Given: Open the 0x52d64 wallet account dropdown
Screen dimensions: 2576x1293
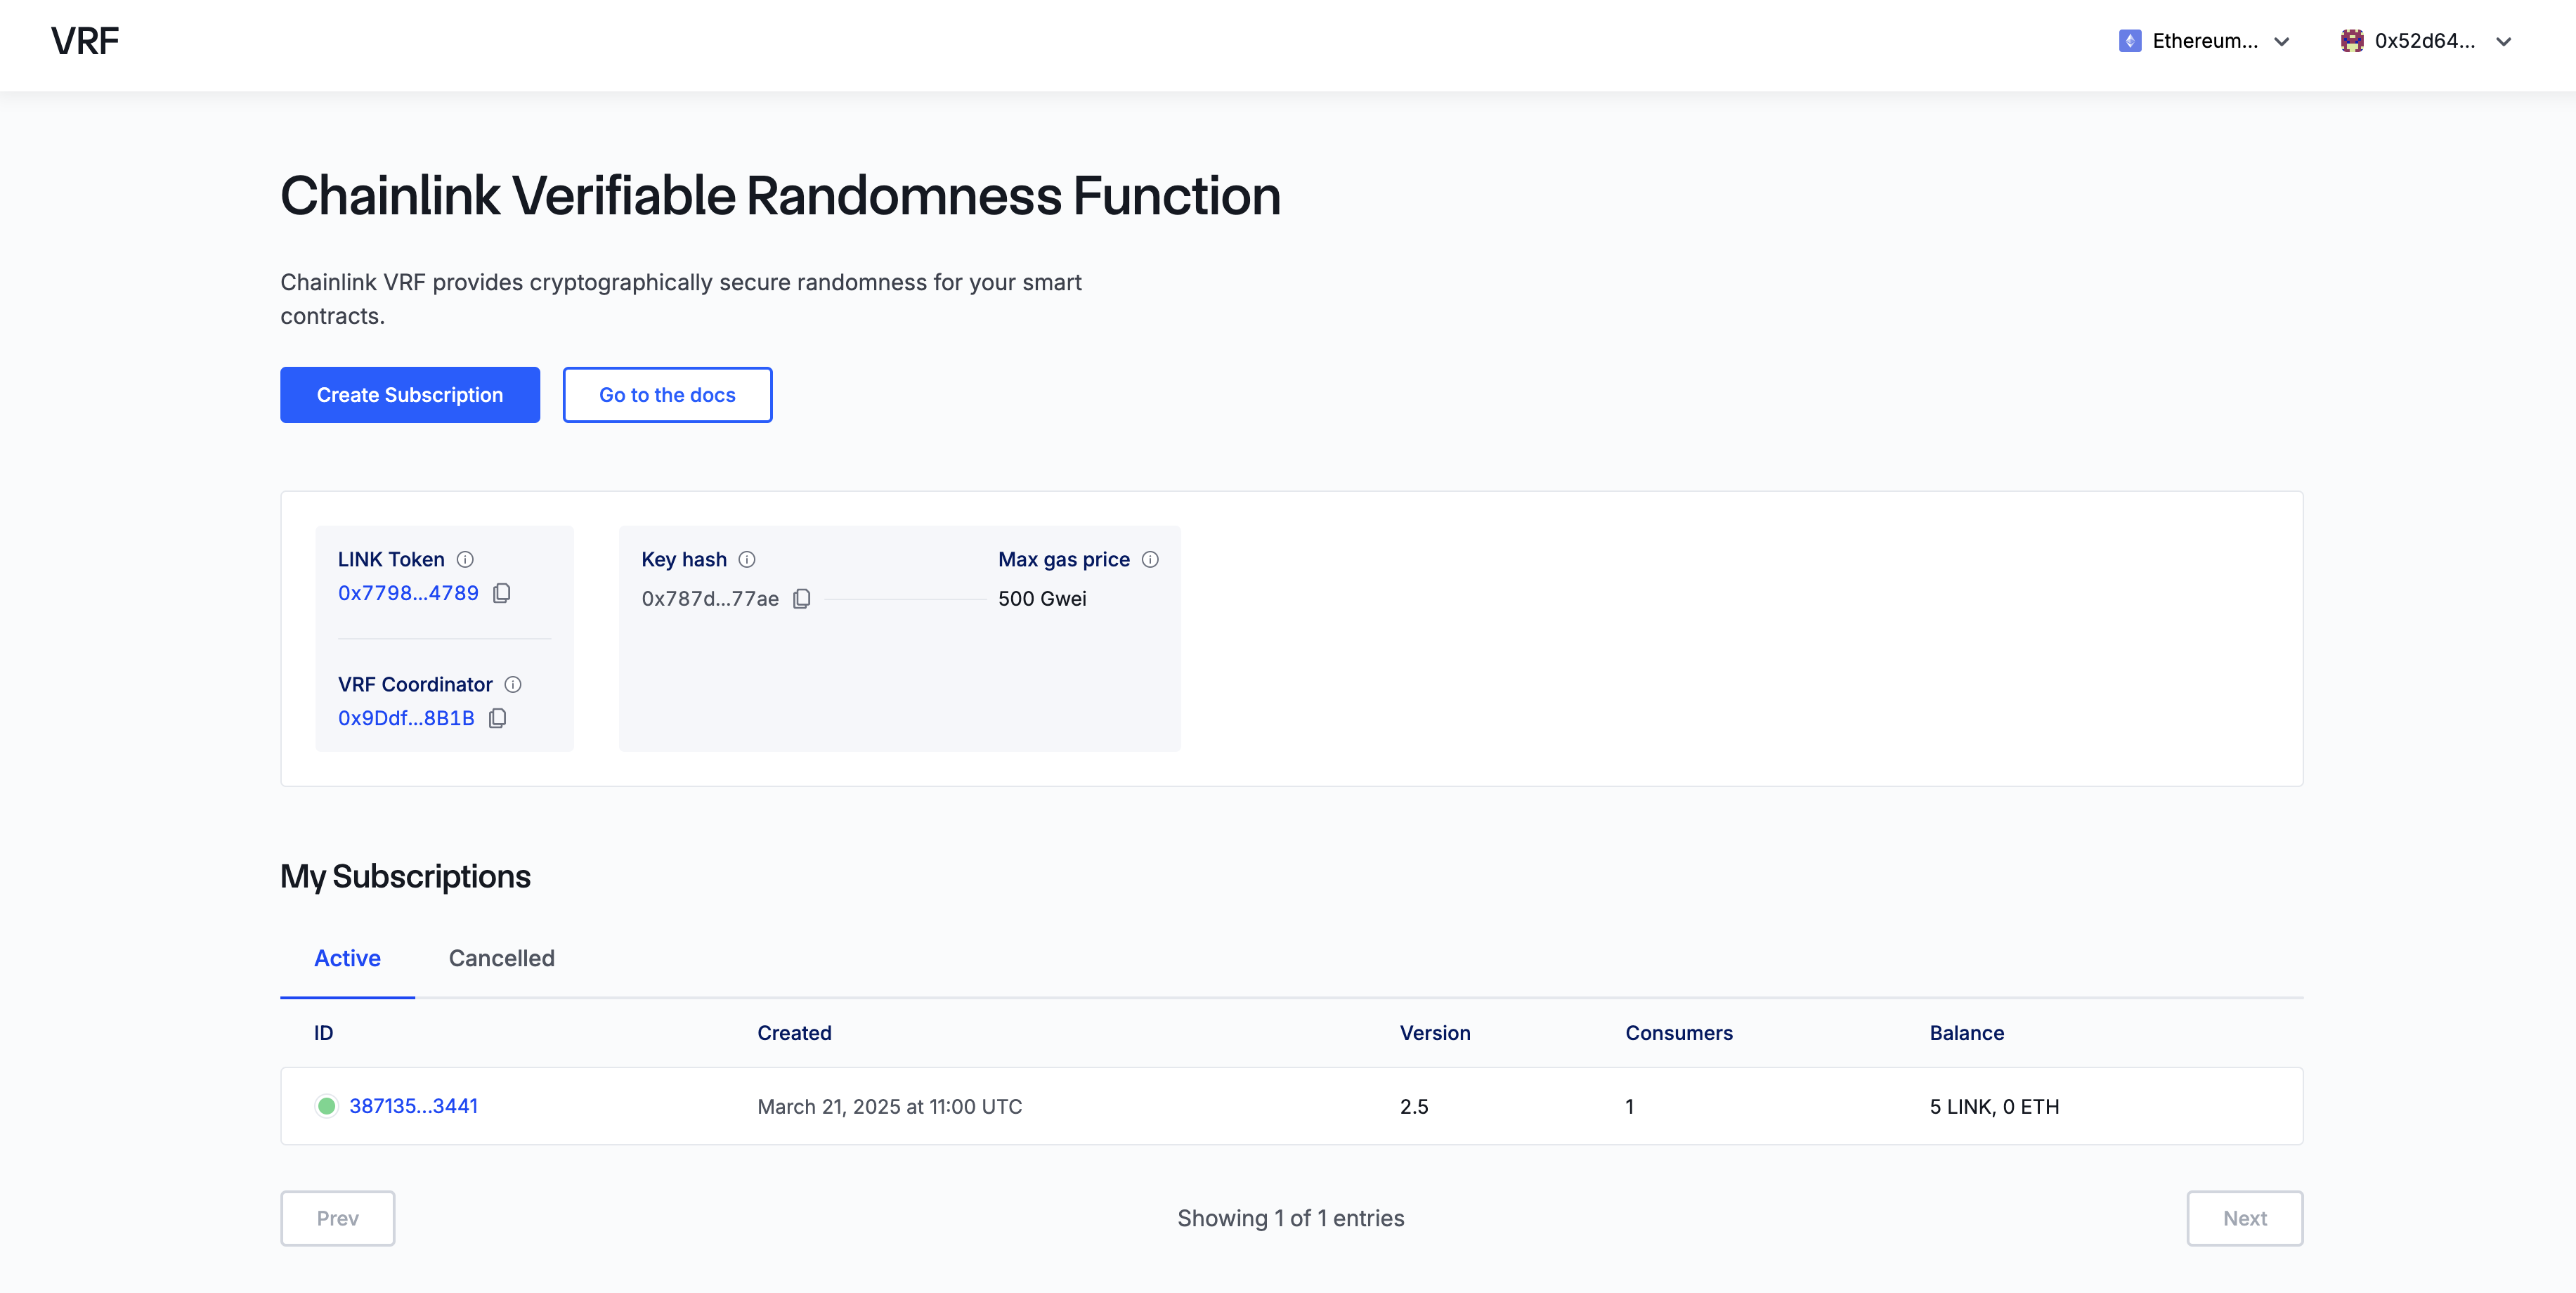Looking at the screenshot, I should 2503,41.
